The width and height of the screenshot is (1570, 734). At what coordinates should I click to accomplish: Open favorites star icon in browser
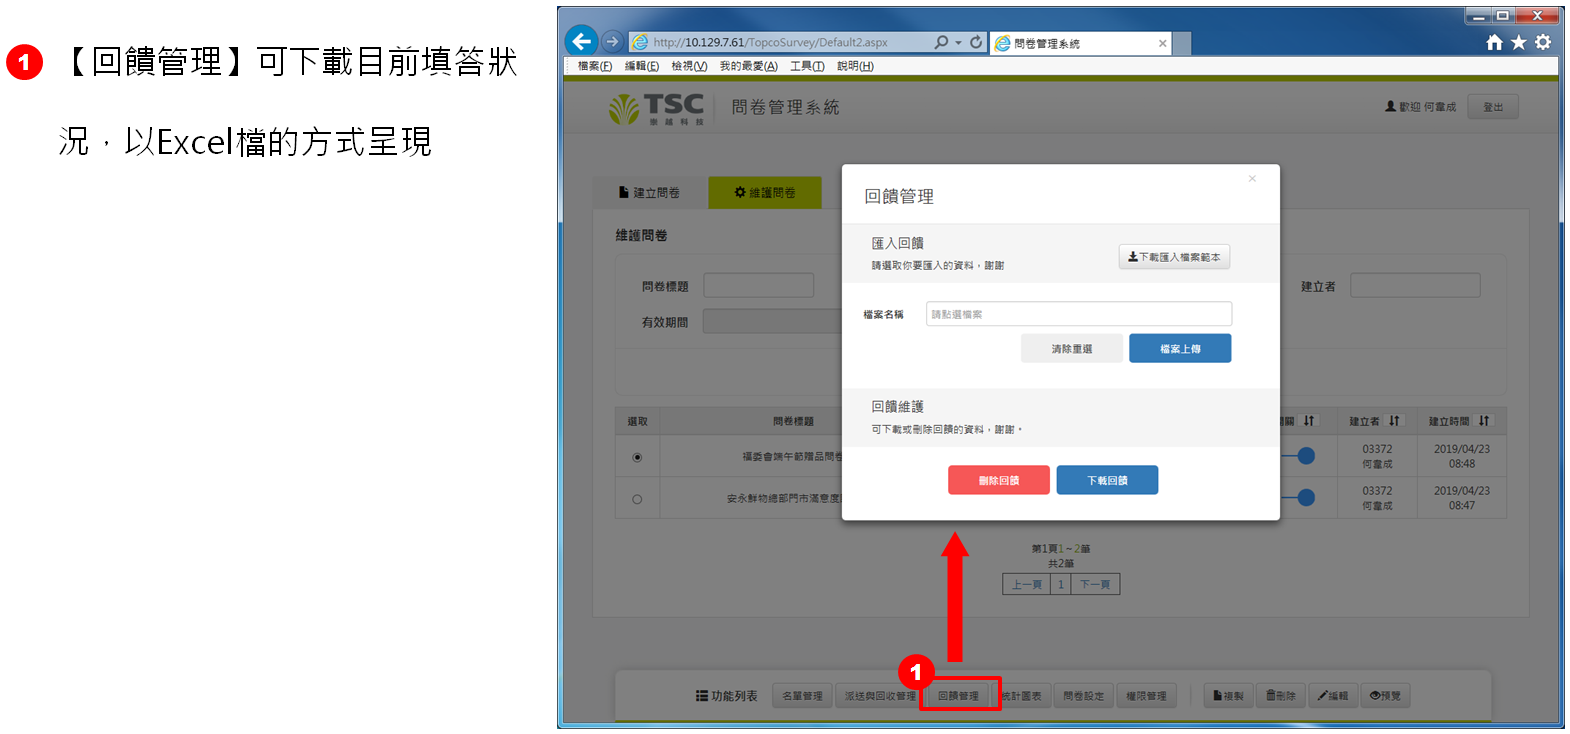[x=1518, y=42]
